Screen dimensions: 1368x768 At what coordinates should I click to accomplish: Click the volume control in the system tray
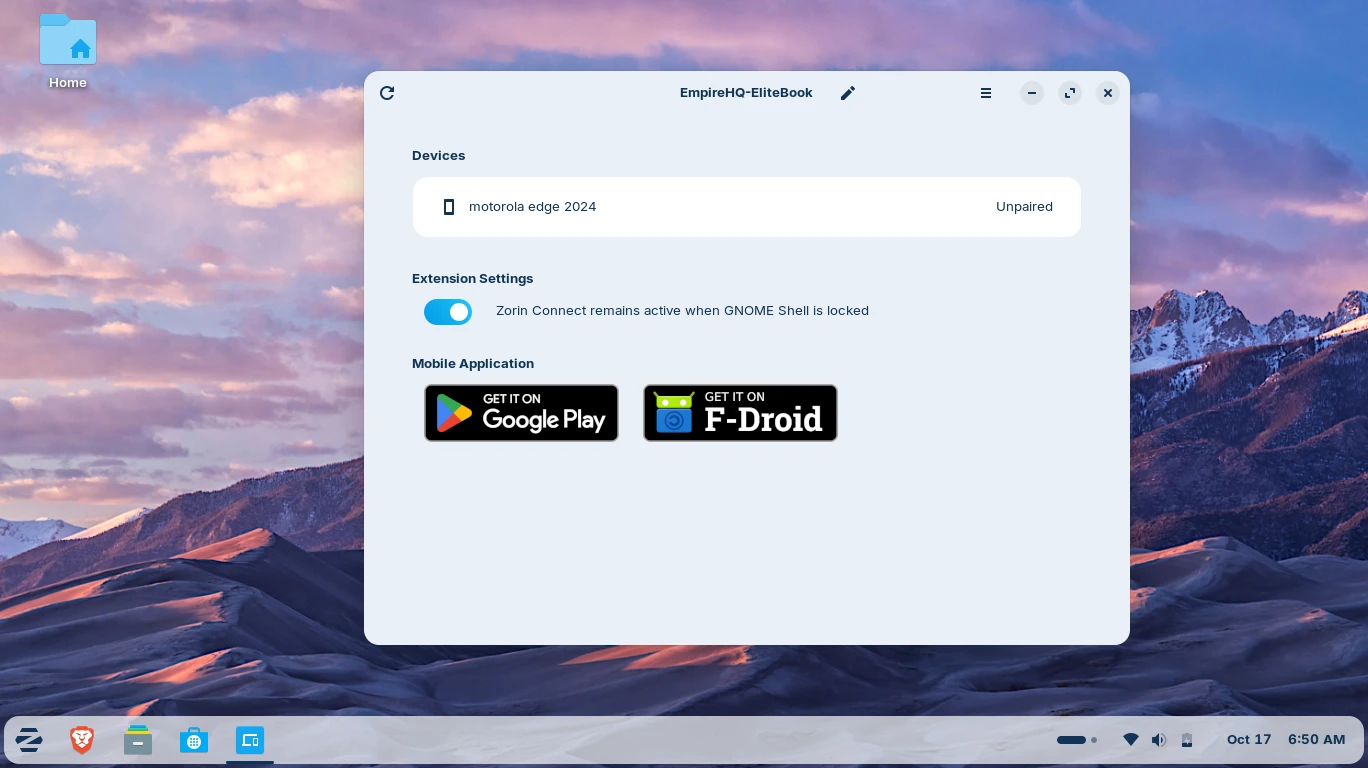click(x=1159, y=740)
